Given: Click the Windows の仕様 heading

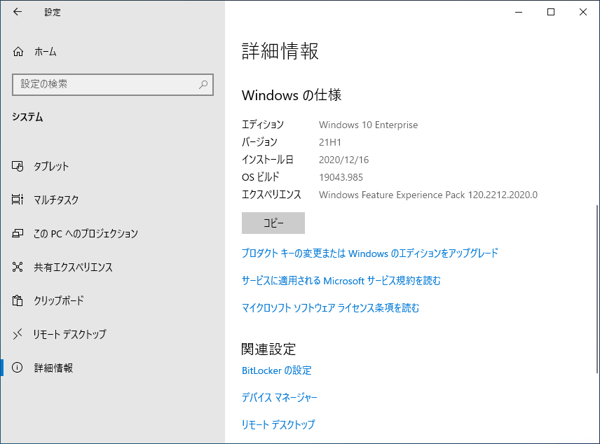Looking at the screenshot, I should point(291,95).
